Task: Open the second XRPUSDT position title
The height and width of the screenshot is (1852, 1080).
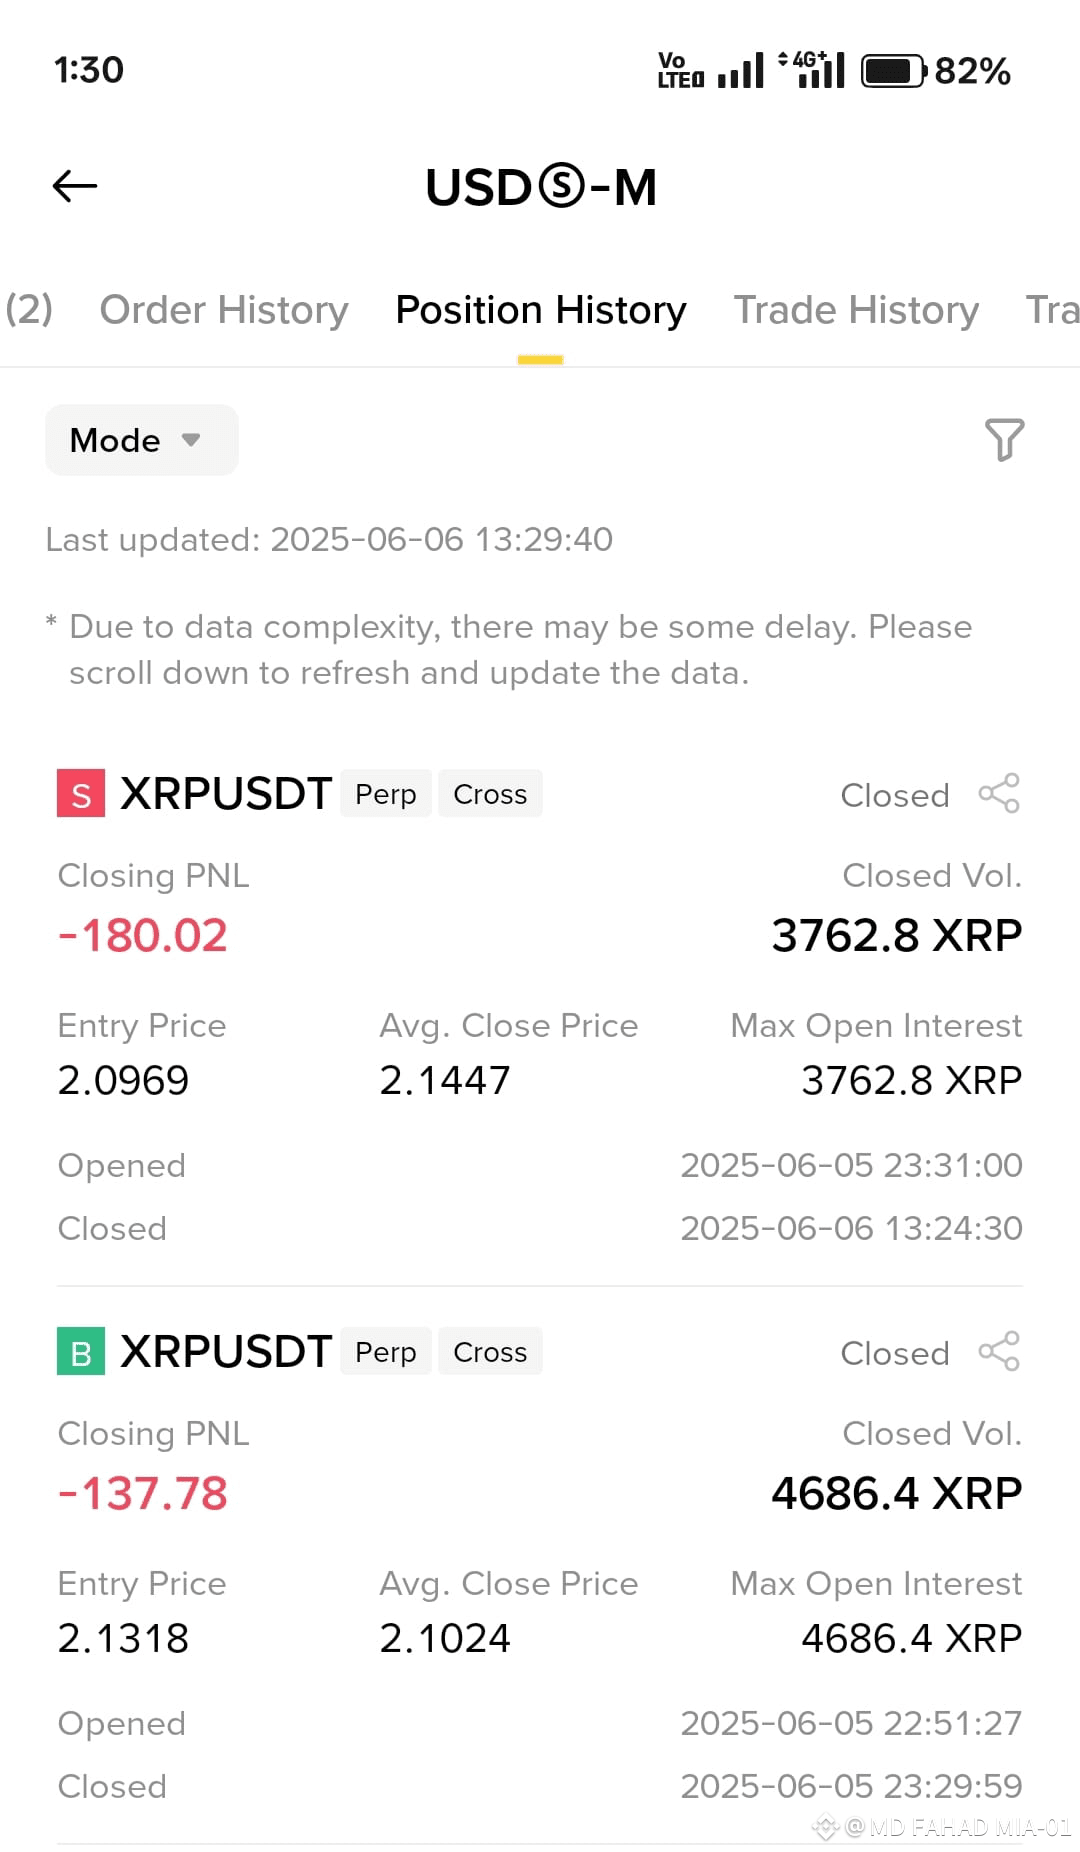Action: (x=226, y=1352)
